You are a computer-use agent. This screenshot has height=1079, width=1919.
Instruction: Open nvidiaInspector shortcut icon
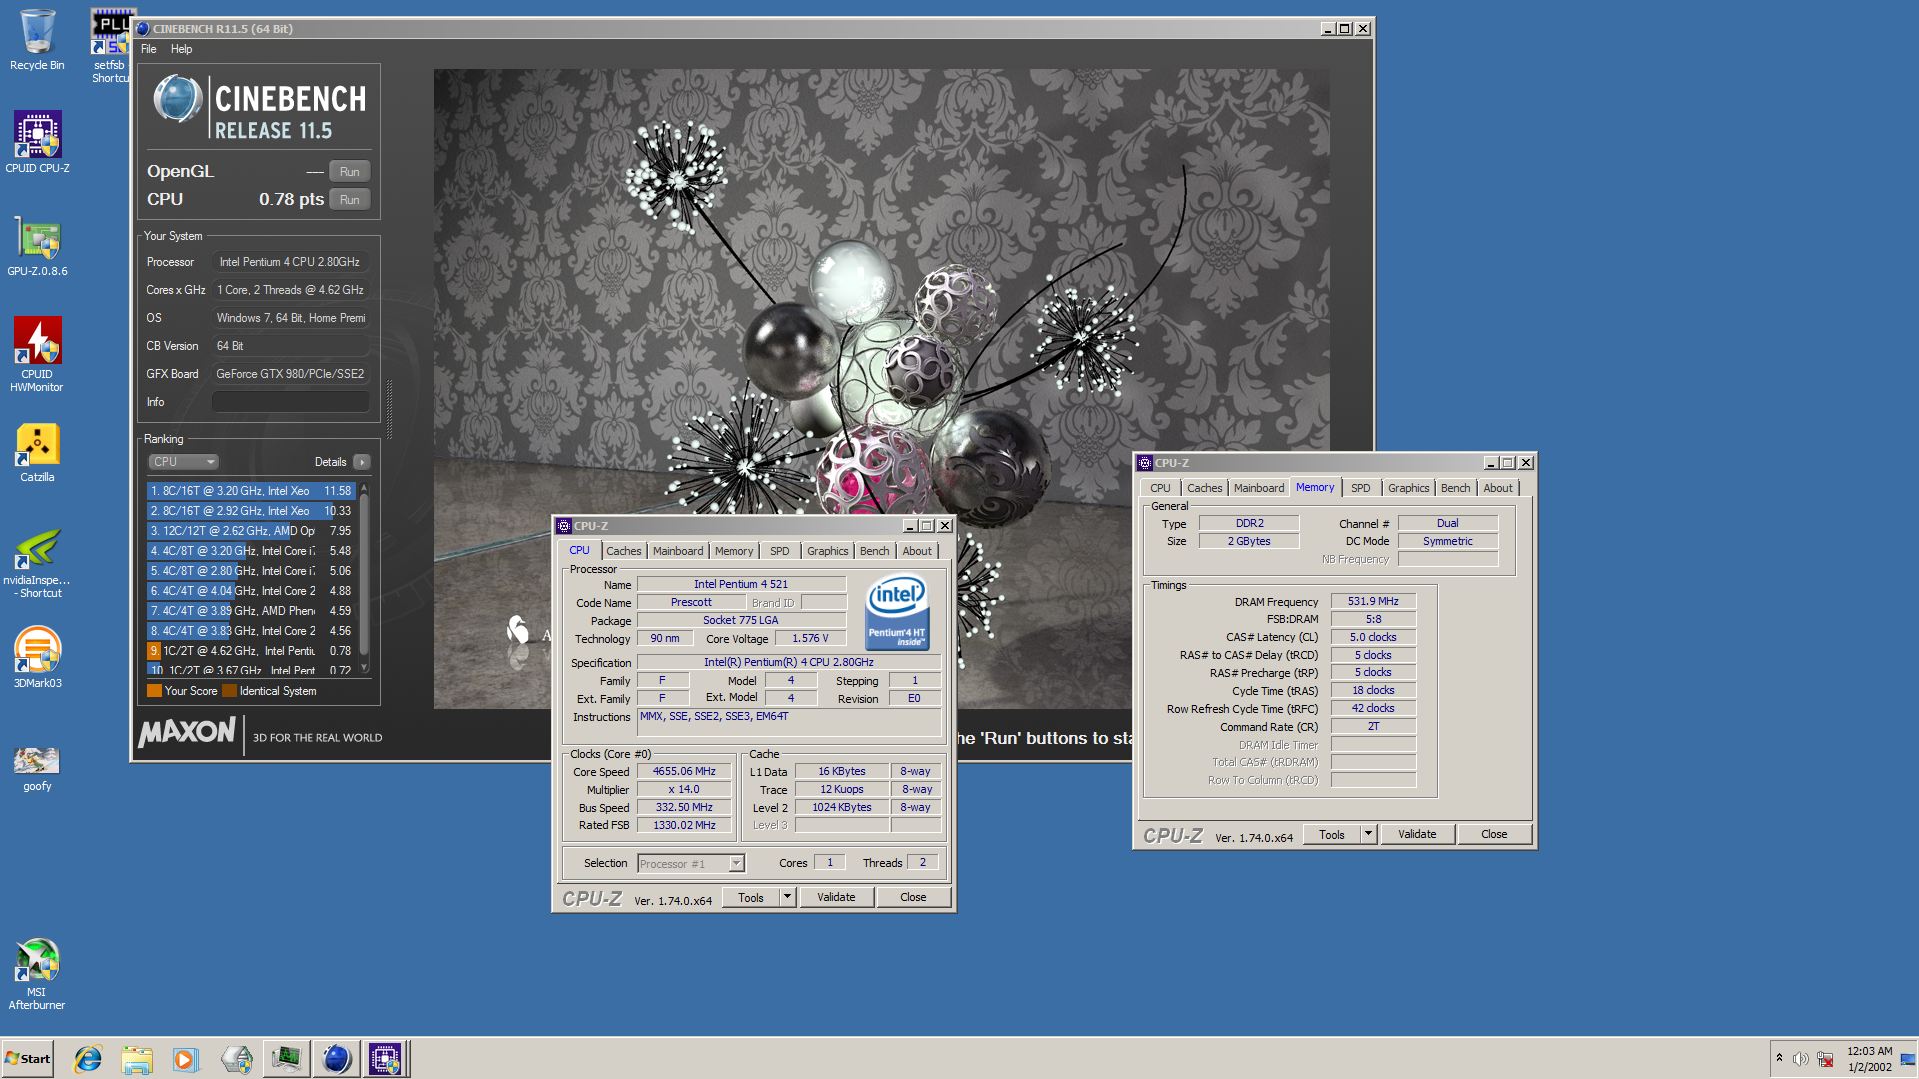pyautogui.click(x=37, y=563)
